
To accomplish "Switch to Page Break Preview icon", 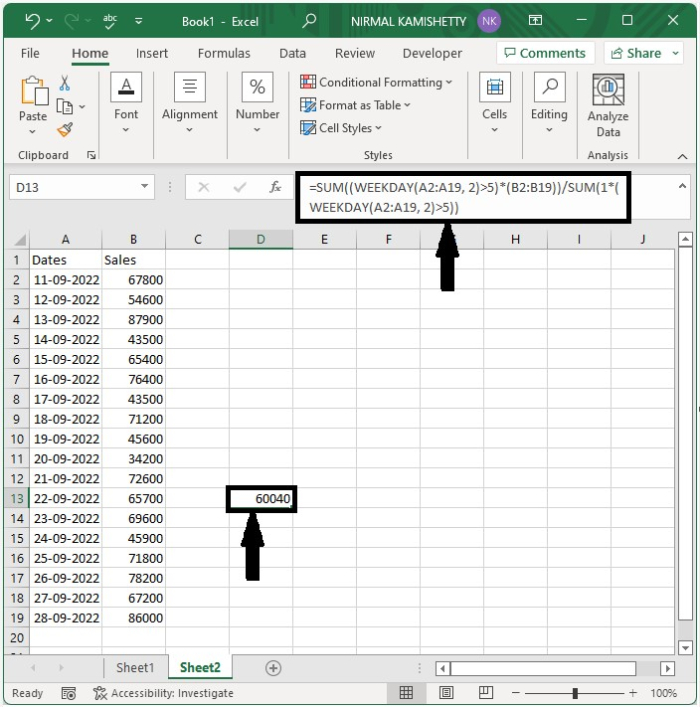I will 486,693.
